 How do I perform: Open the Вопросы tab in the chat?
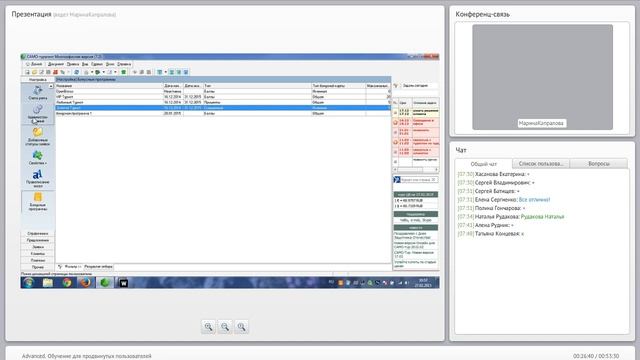(599, 164)
